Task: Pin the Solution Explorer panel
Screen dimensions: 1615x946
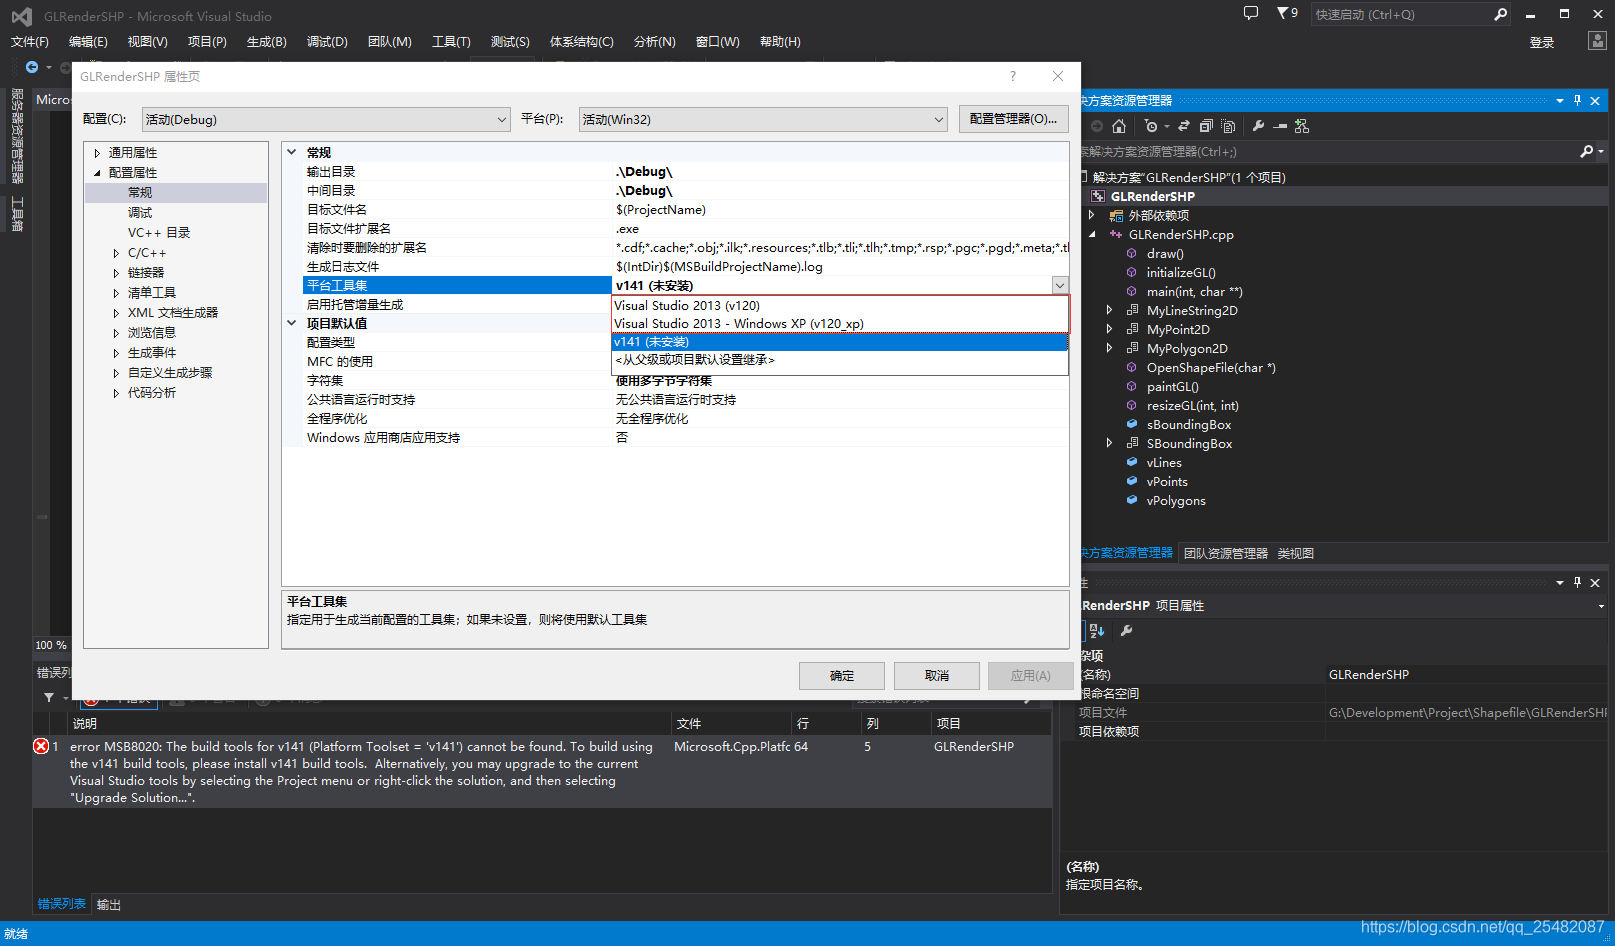Action: pos(1578,100)
